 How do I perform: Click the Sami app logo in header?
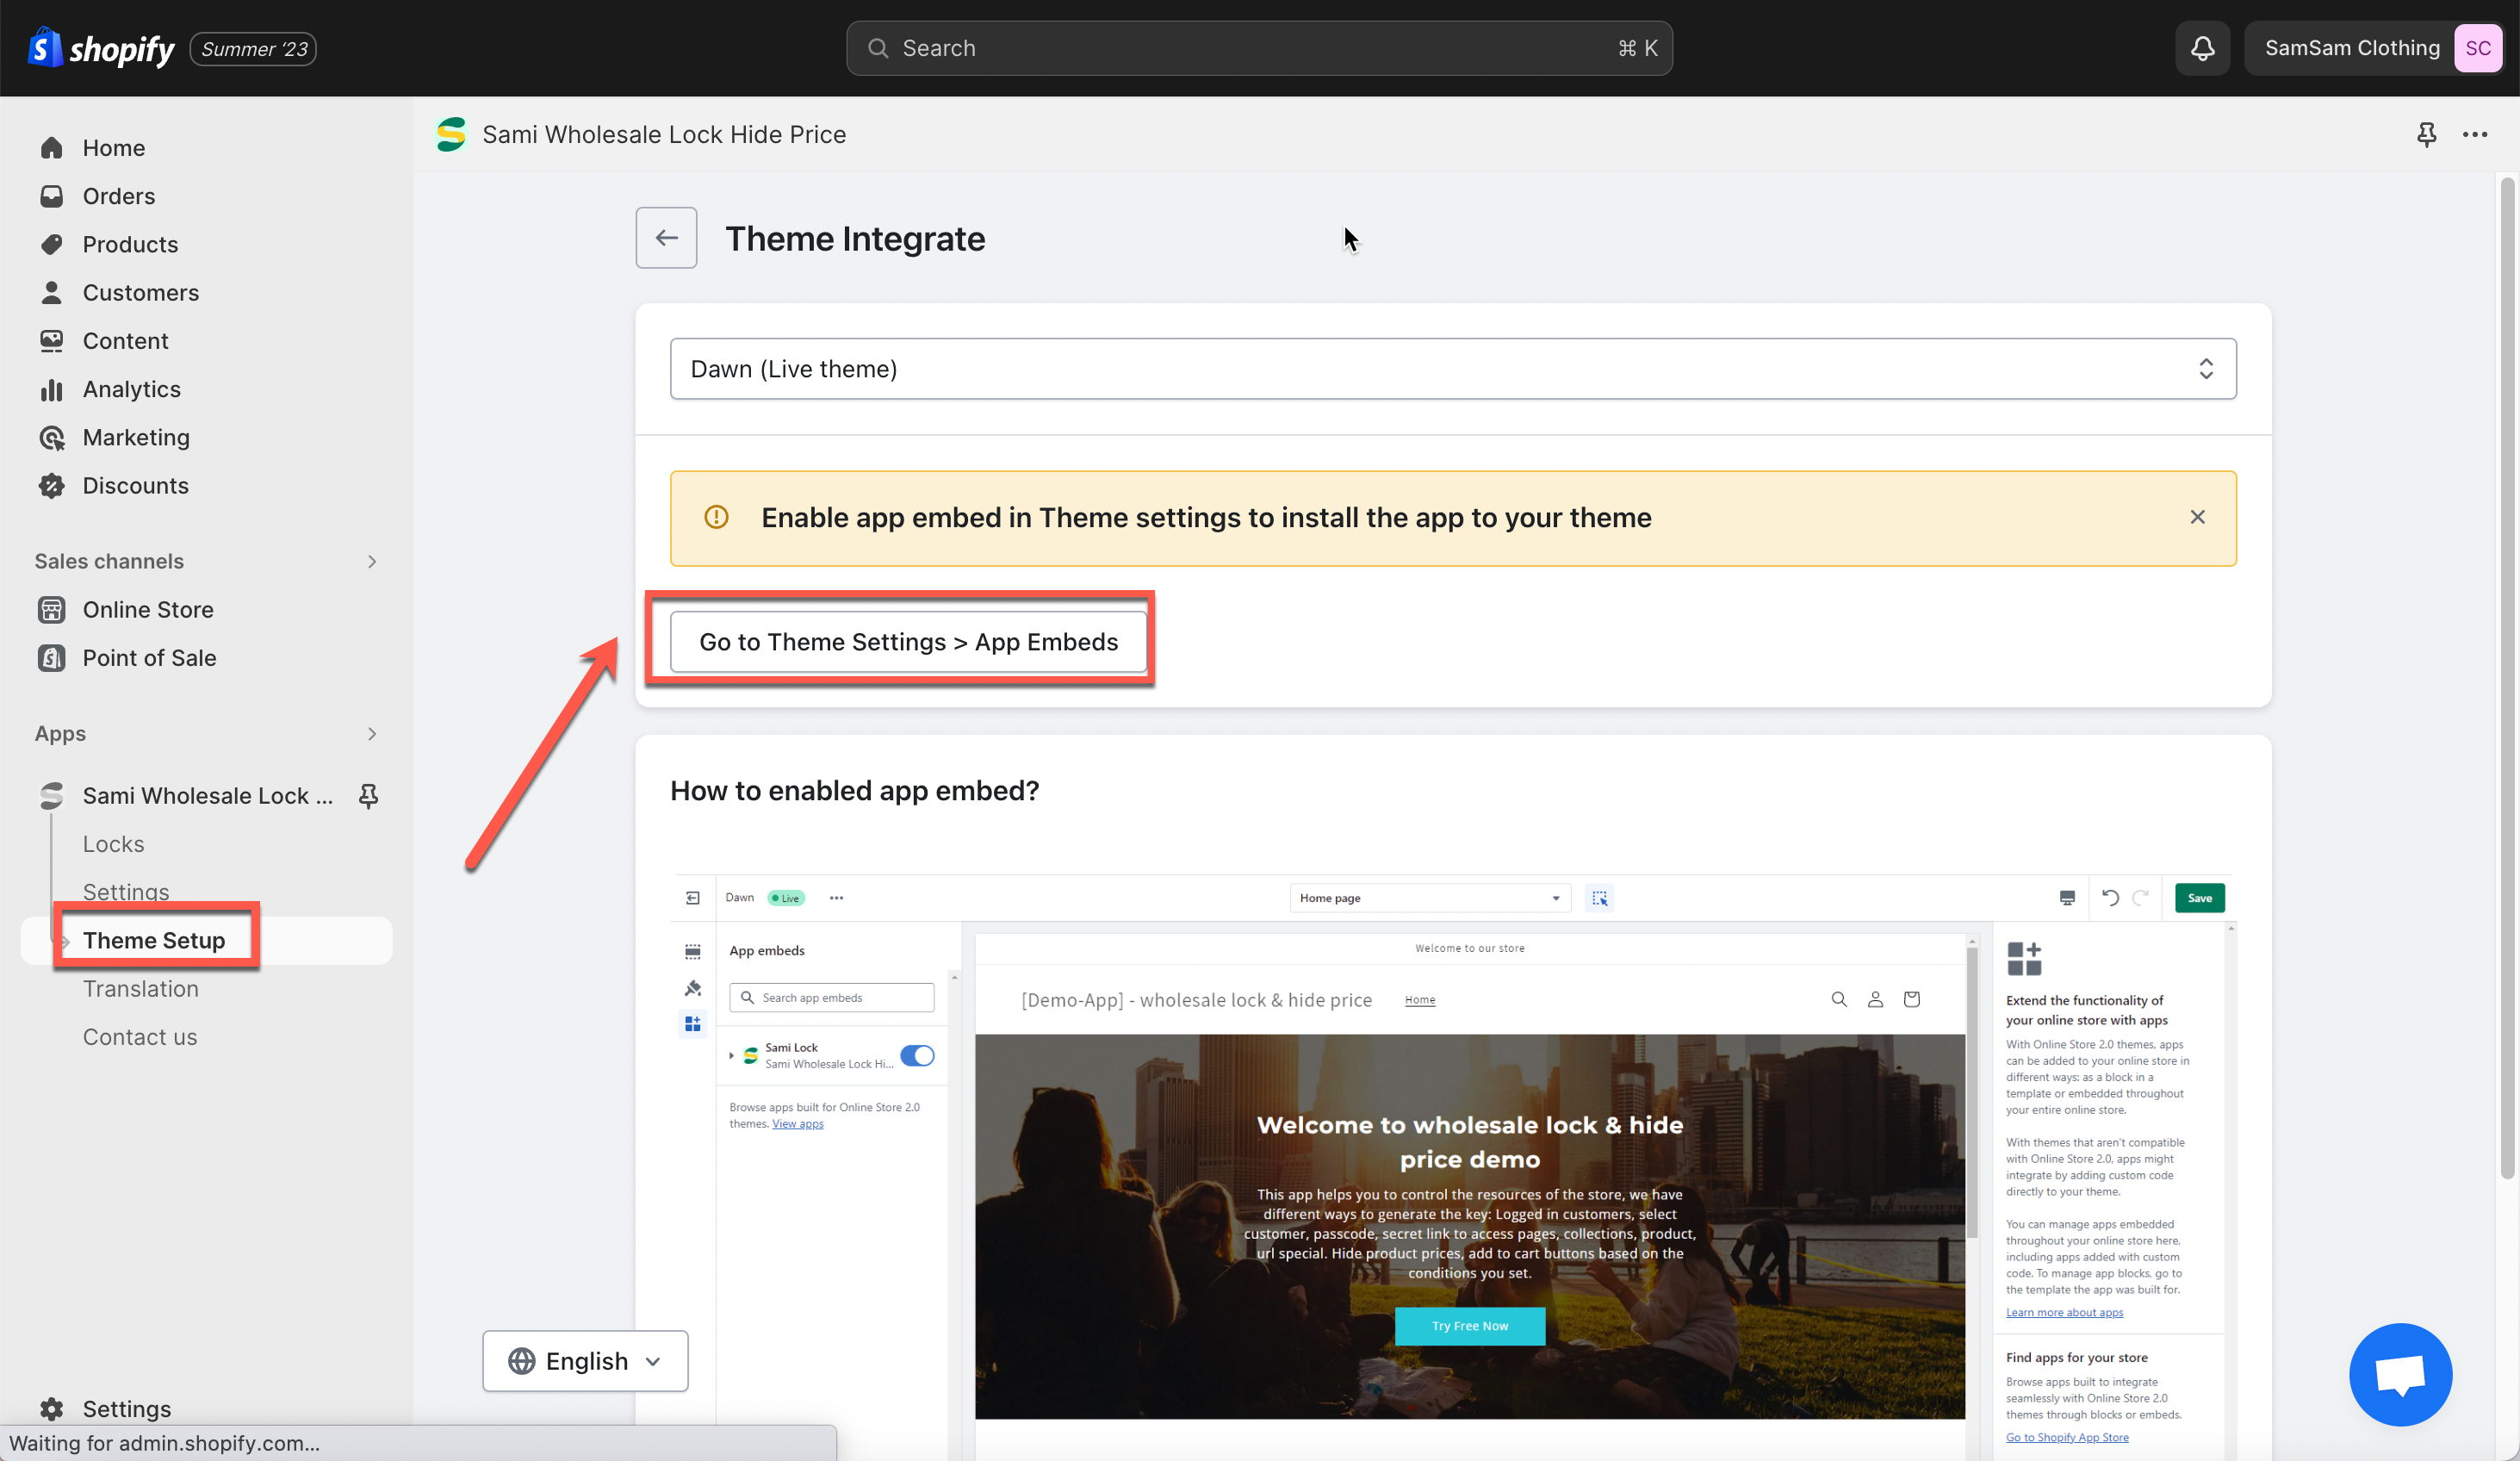[x=451, y=134]
